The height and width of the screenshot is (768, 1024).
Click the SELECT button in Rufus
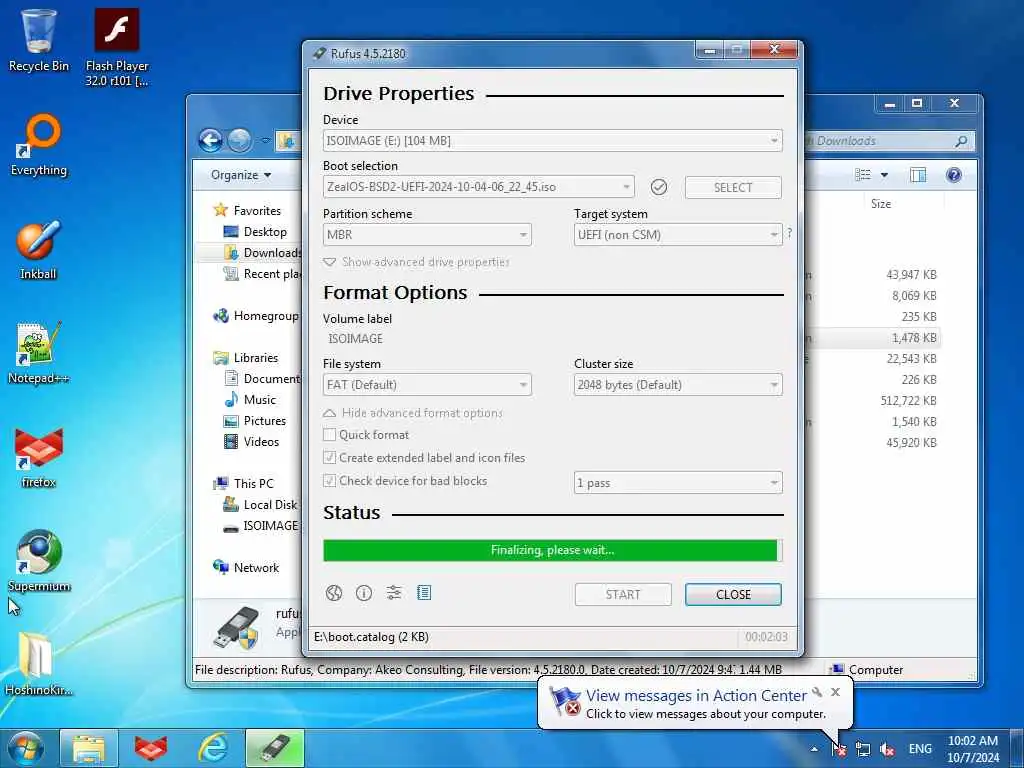[x=733, y=188]
